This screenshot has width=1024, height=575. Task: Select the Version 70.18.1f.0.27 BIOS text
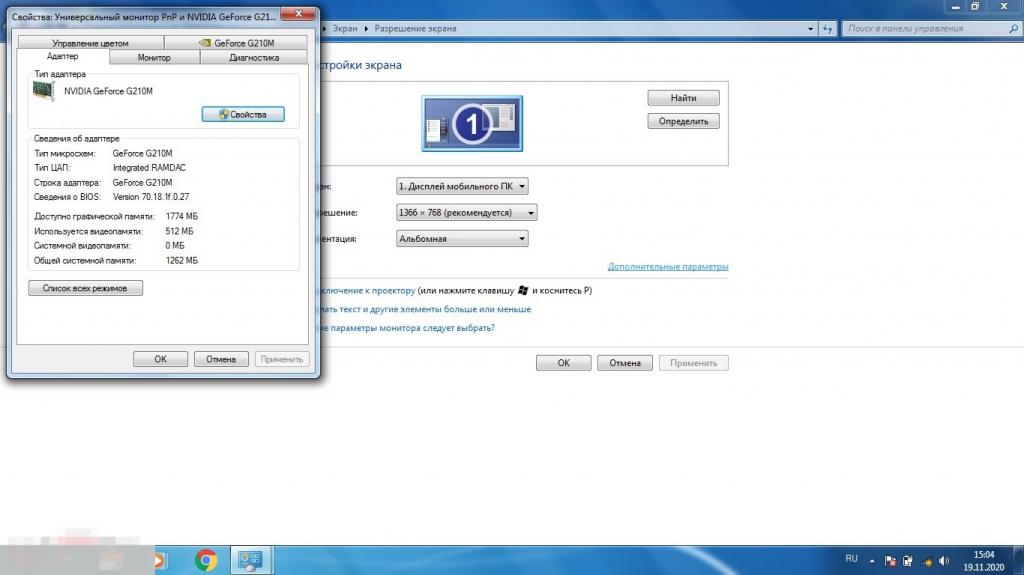click(x=151, y=197)
